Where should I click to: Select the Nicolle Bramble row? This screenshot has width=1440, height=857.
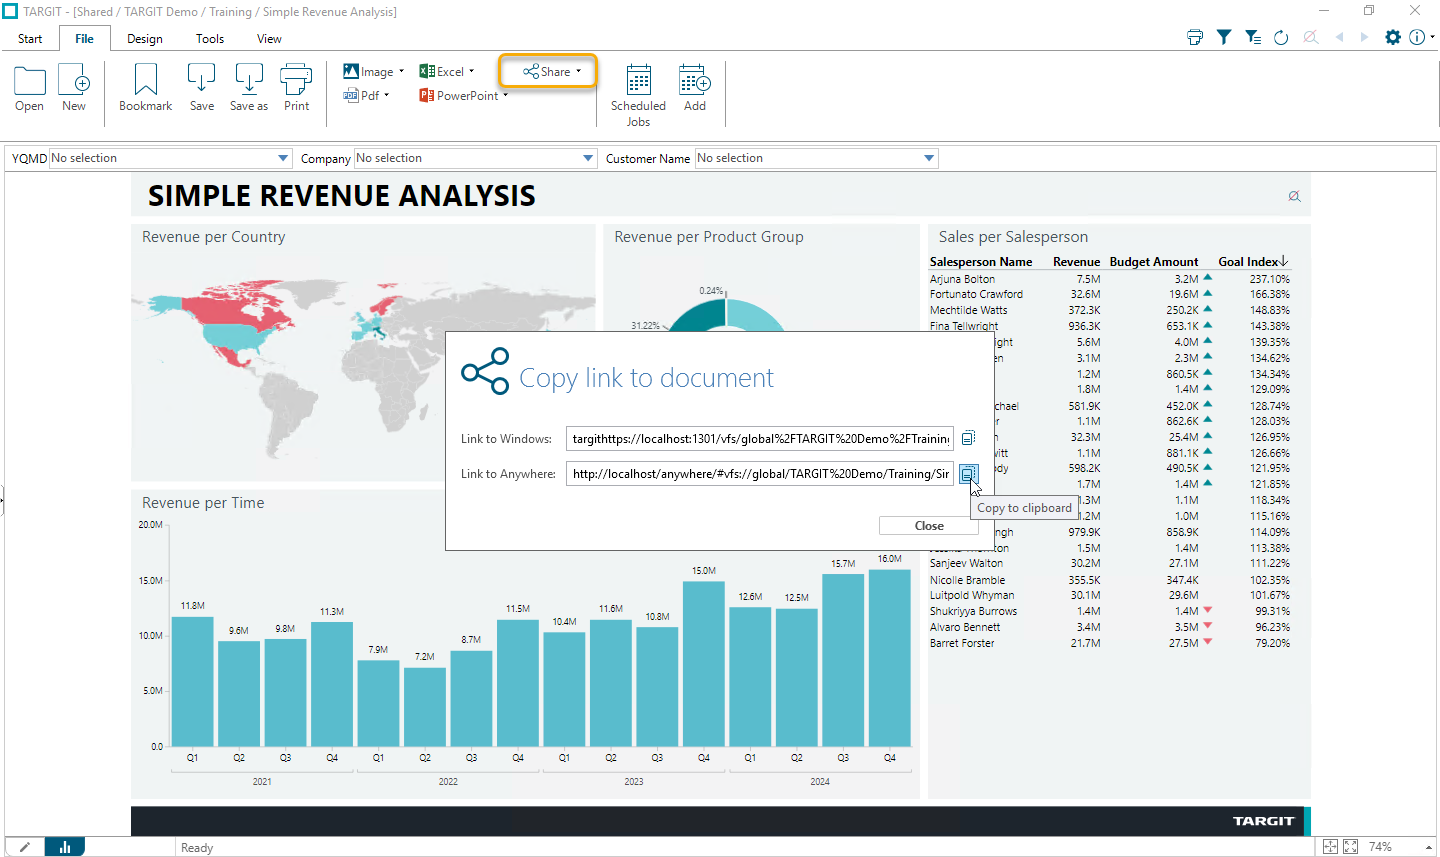tap(1110, 580)
